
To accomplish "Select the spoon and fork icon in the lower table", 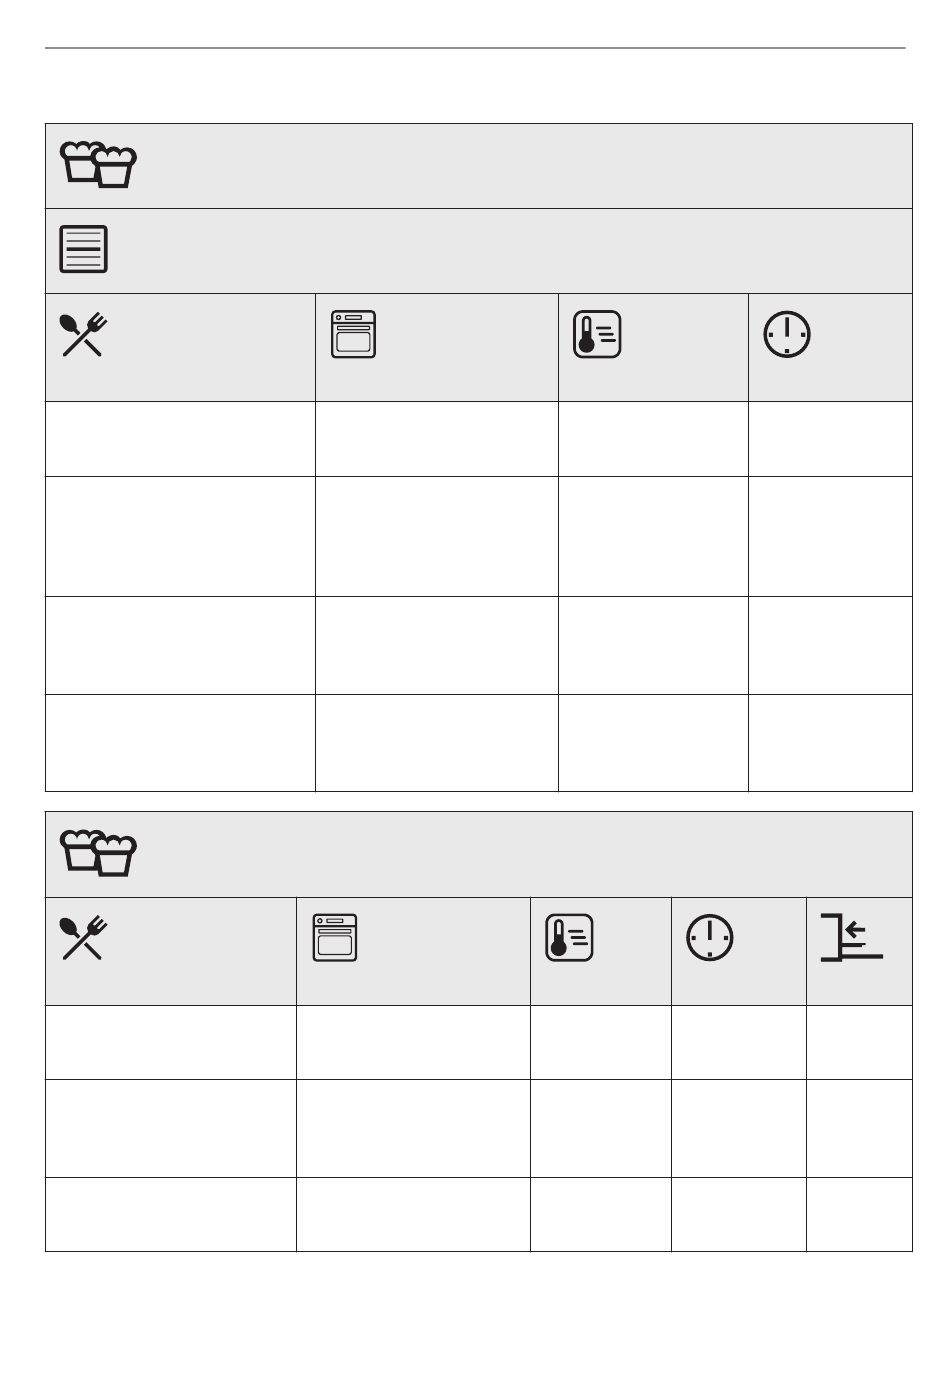I will (x=84, y=938).
